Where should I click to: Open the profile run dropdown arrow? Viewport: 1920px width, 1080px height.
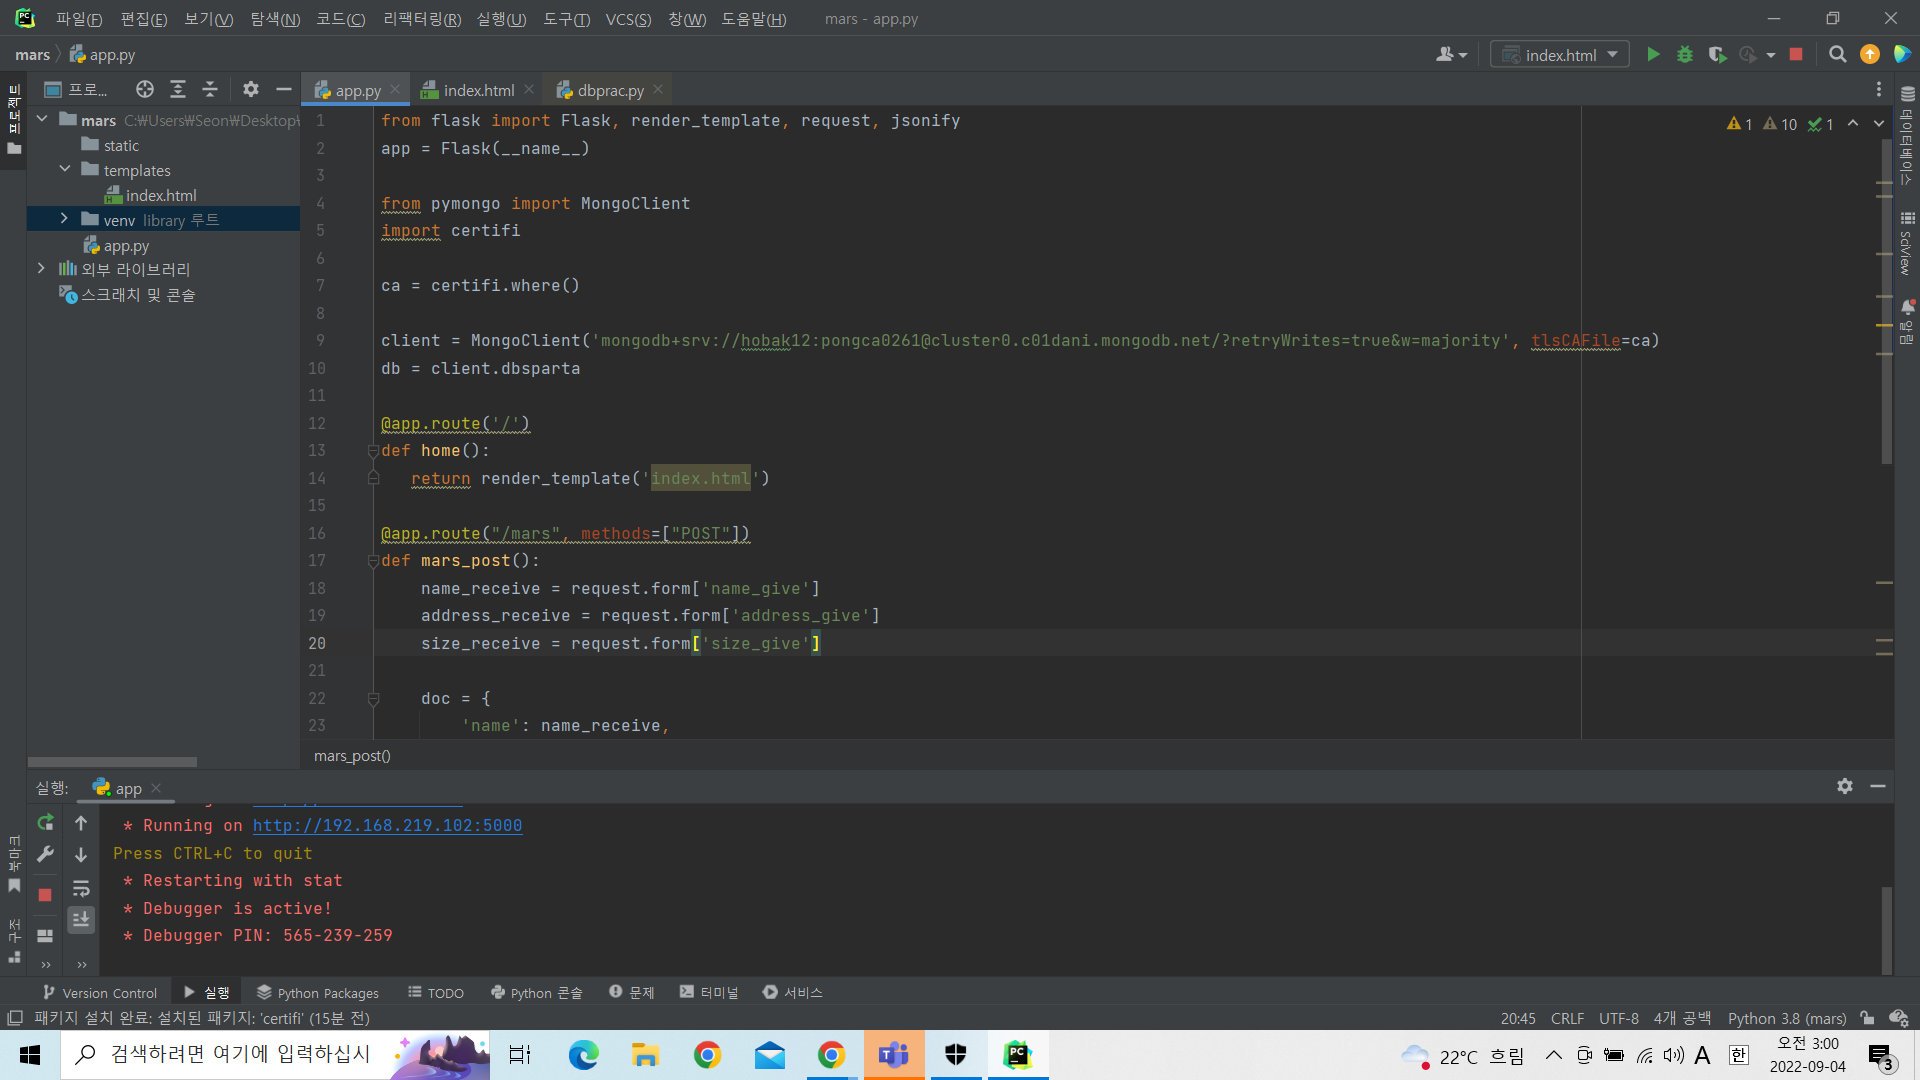[1771, 55]
